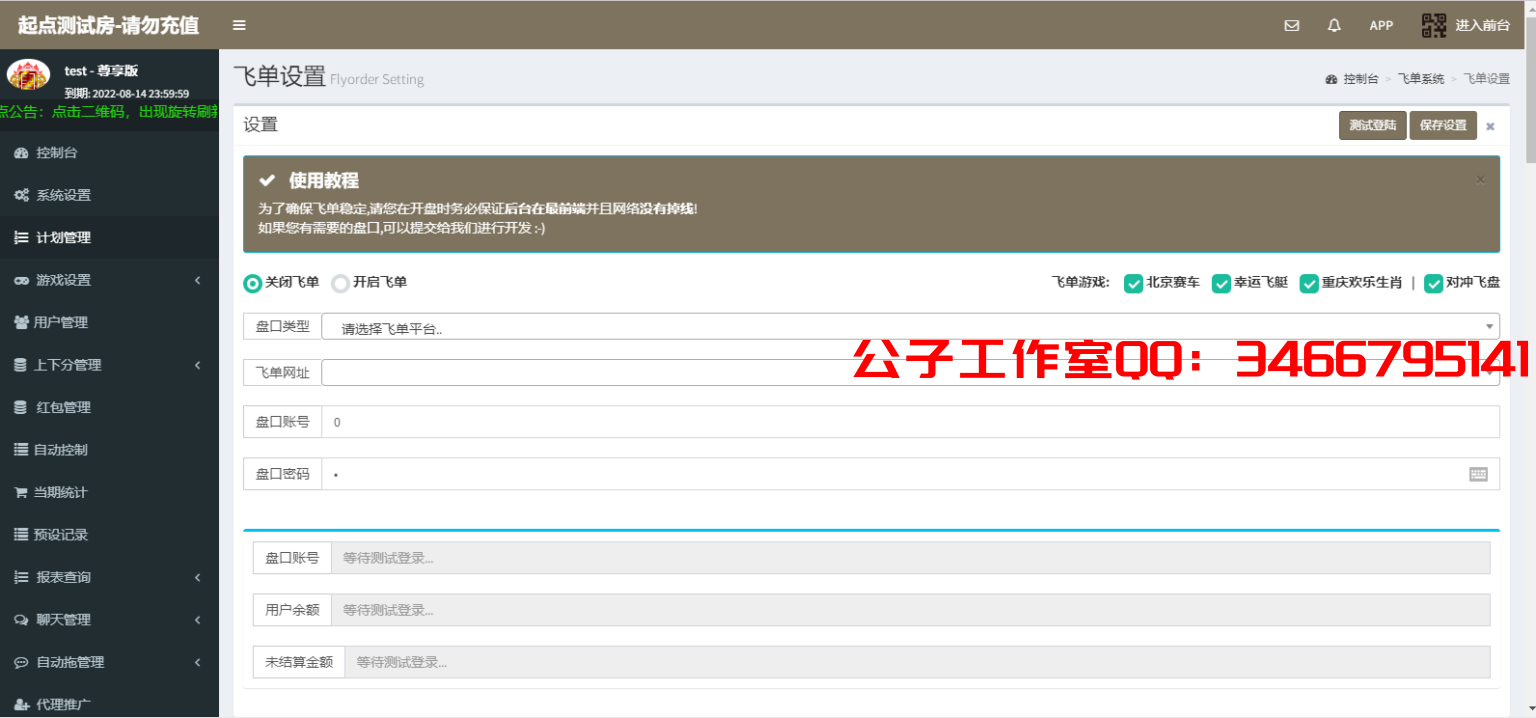Expand 上下分管理 chevron arrow

point(198,365)
